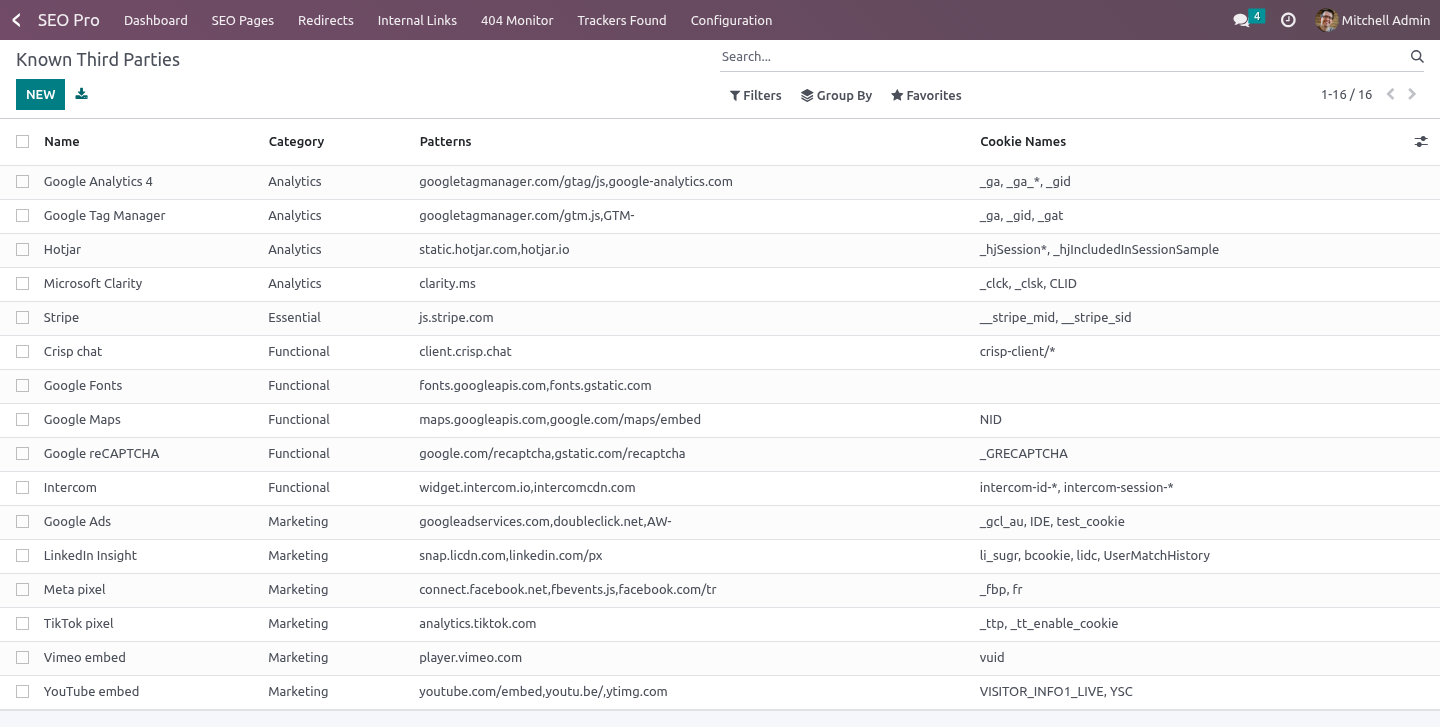Go to previous page arrow
Image resolution: width=1440 pixels, height=727 pixels.
(x=1390, y=94)
